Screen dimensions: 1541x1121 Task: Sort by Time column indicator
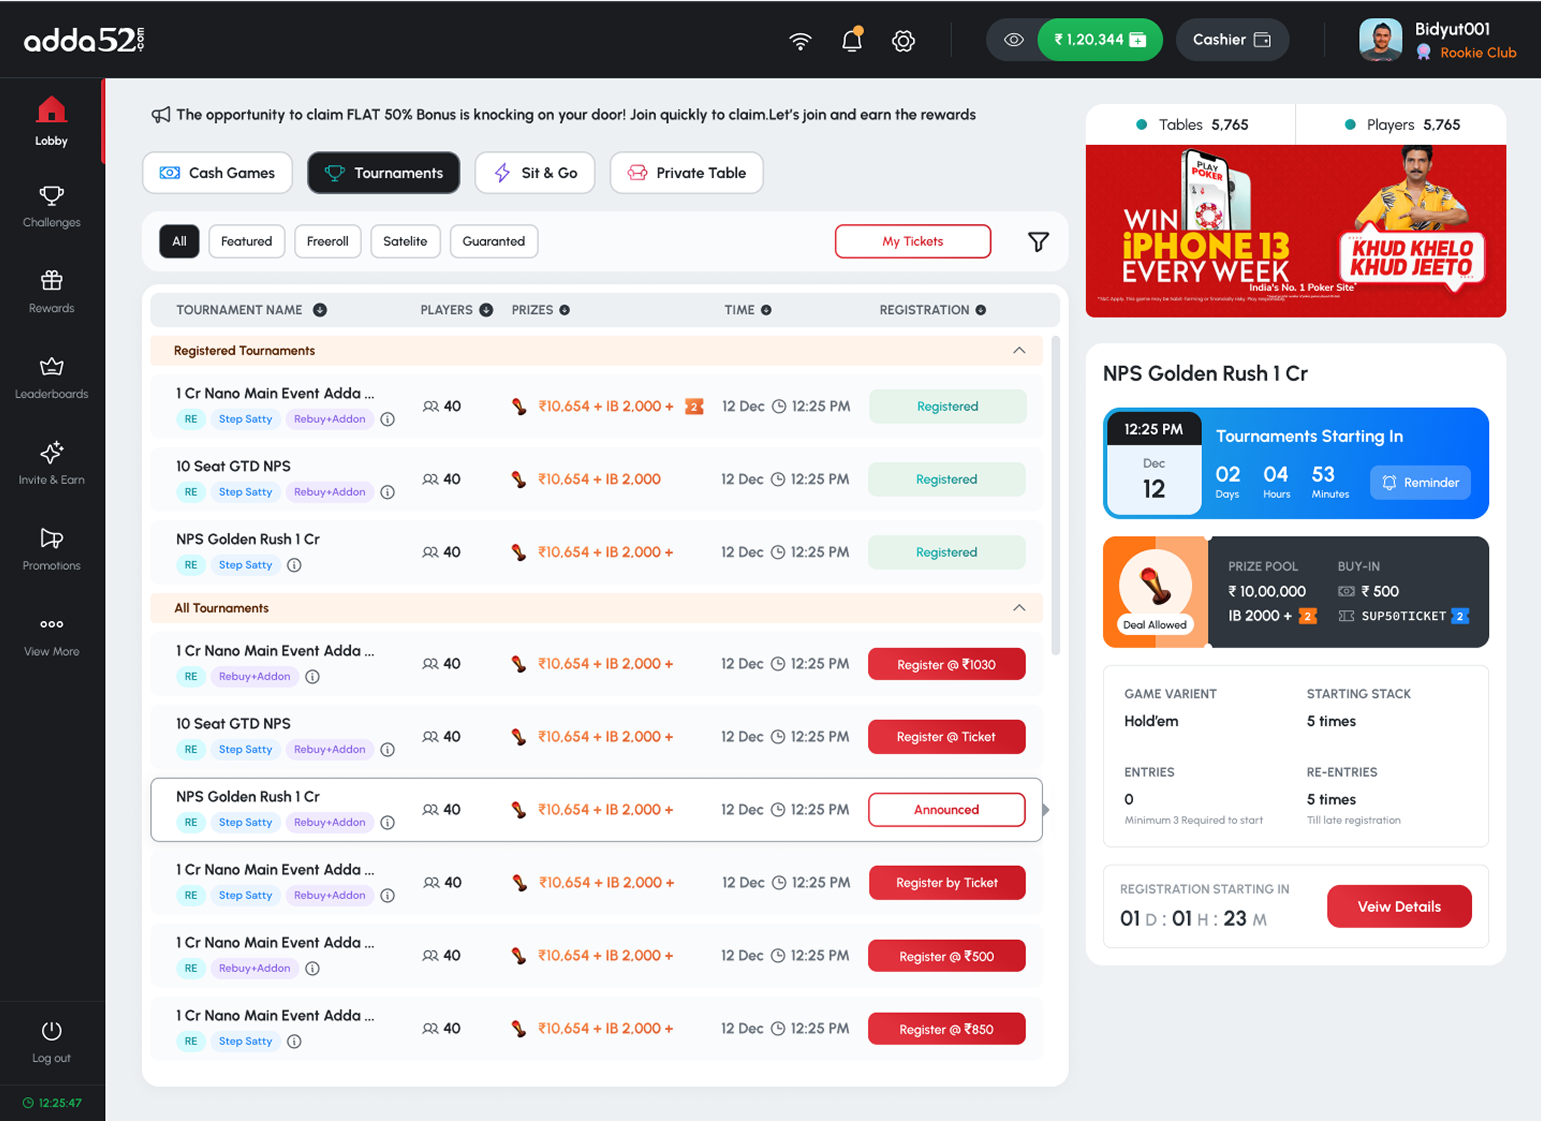coord(766,310)
